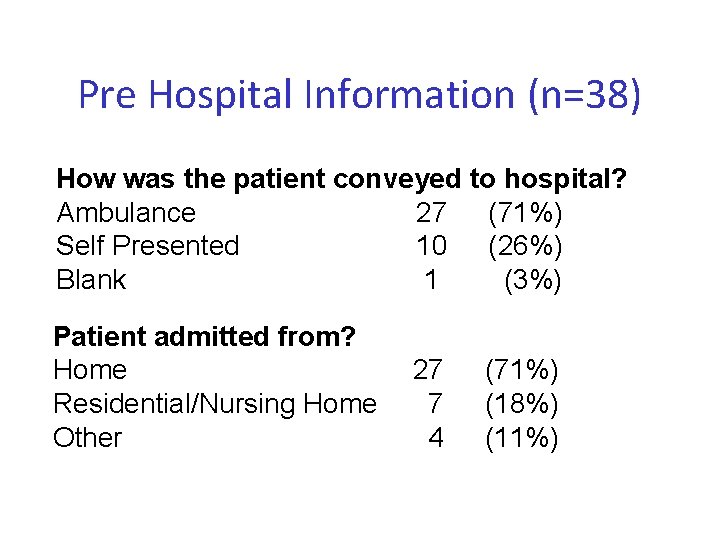Select the Self Presented label
This screenshot has width=720, height=540.
(x=148, y=246)
